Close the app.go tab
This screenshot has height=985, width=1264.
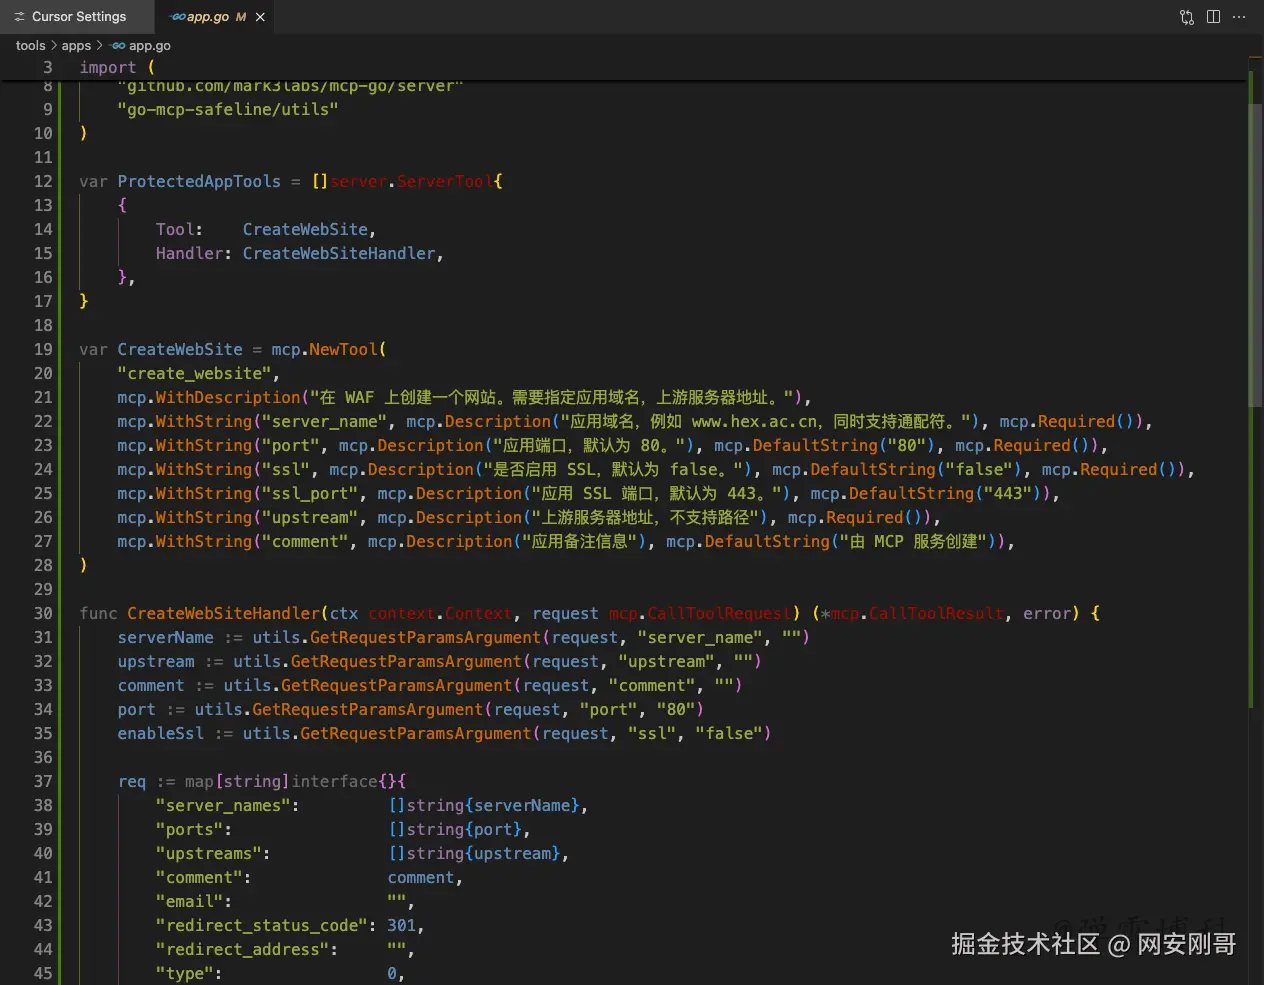click(260, 17)
